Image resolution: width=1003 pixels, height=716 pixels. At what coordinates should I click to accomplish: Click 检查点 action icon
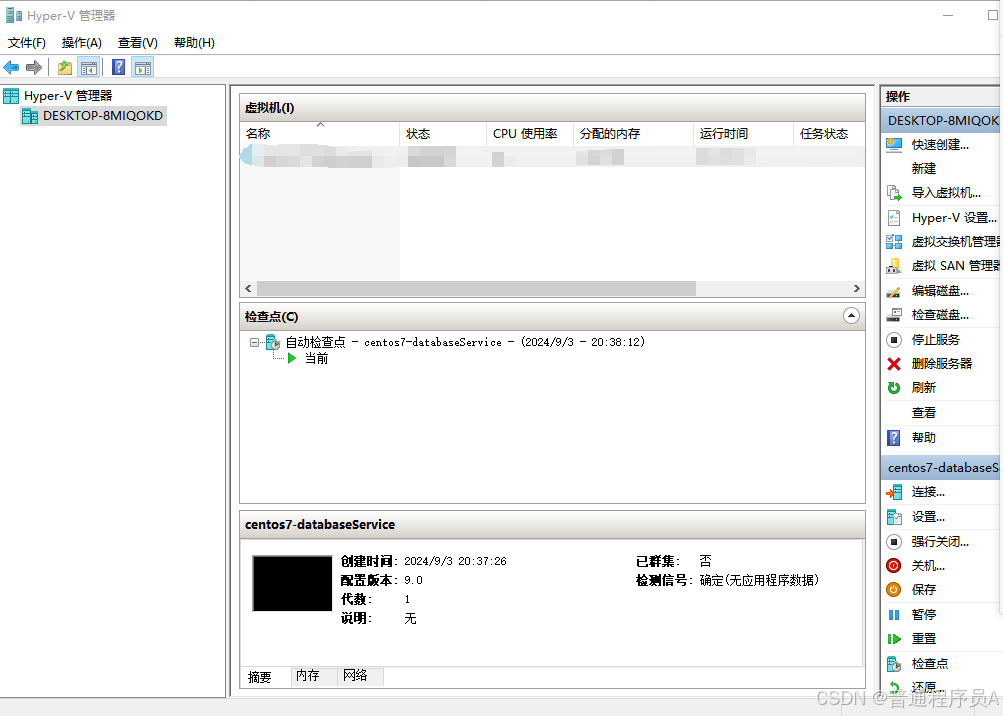(x=894, y=664)
